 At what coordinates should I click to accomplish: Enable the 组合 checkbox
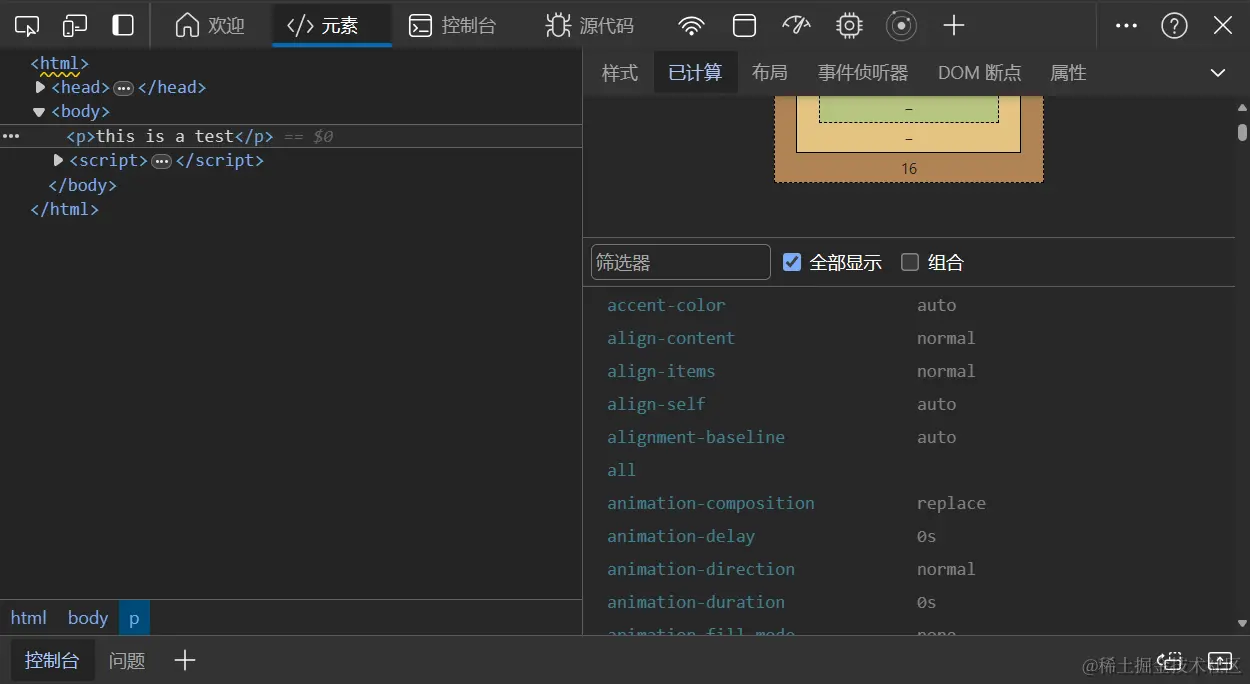pyautogui.click(x=910, y=262)
